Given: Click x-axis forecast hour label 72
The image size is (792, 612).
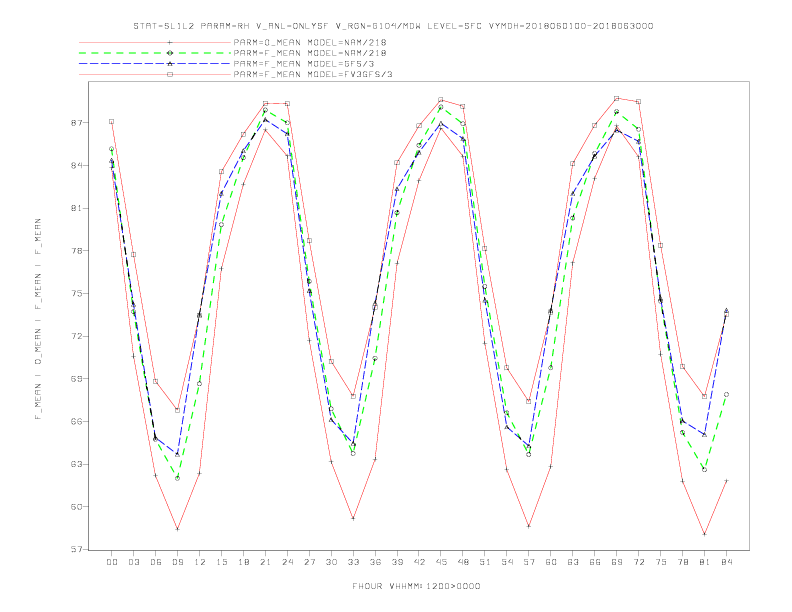Looking at the screenshot, I should point(638,562).
